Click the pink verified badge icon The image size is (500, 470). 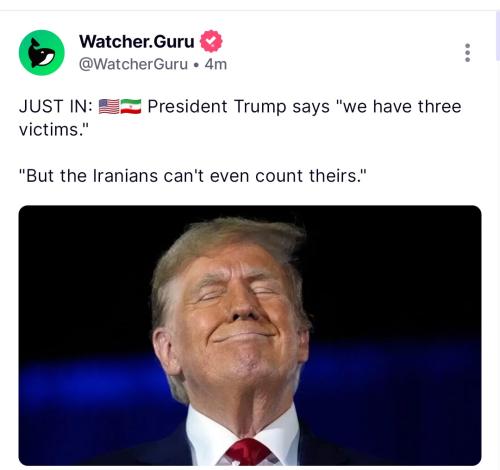click(211, 41)
